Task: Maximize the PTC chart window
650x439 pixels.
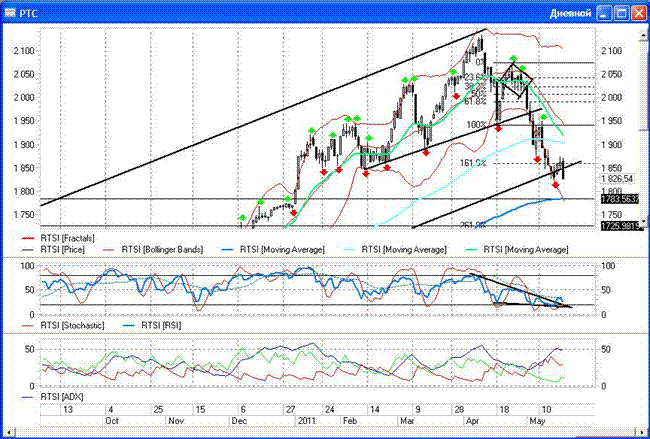Action: click(x=621, y=13)
